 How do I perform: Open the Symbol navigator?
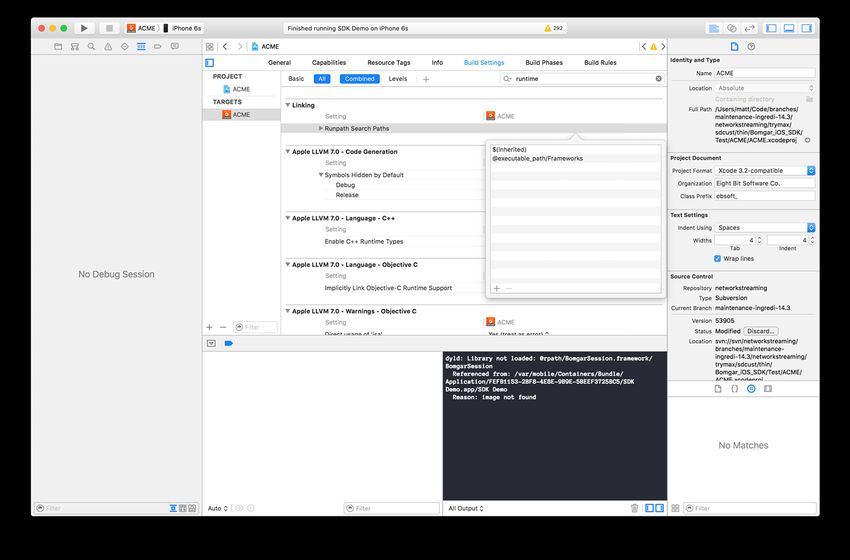75,47
